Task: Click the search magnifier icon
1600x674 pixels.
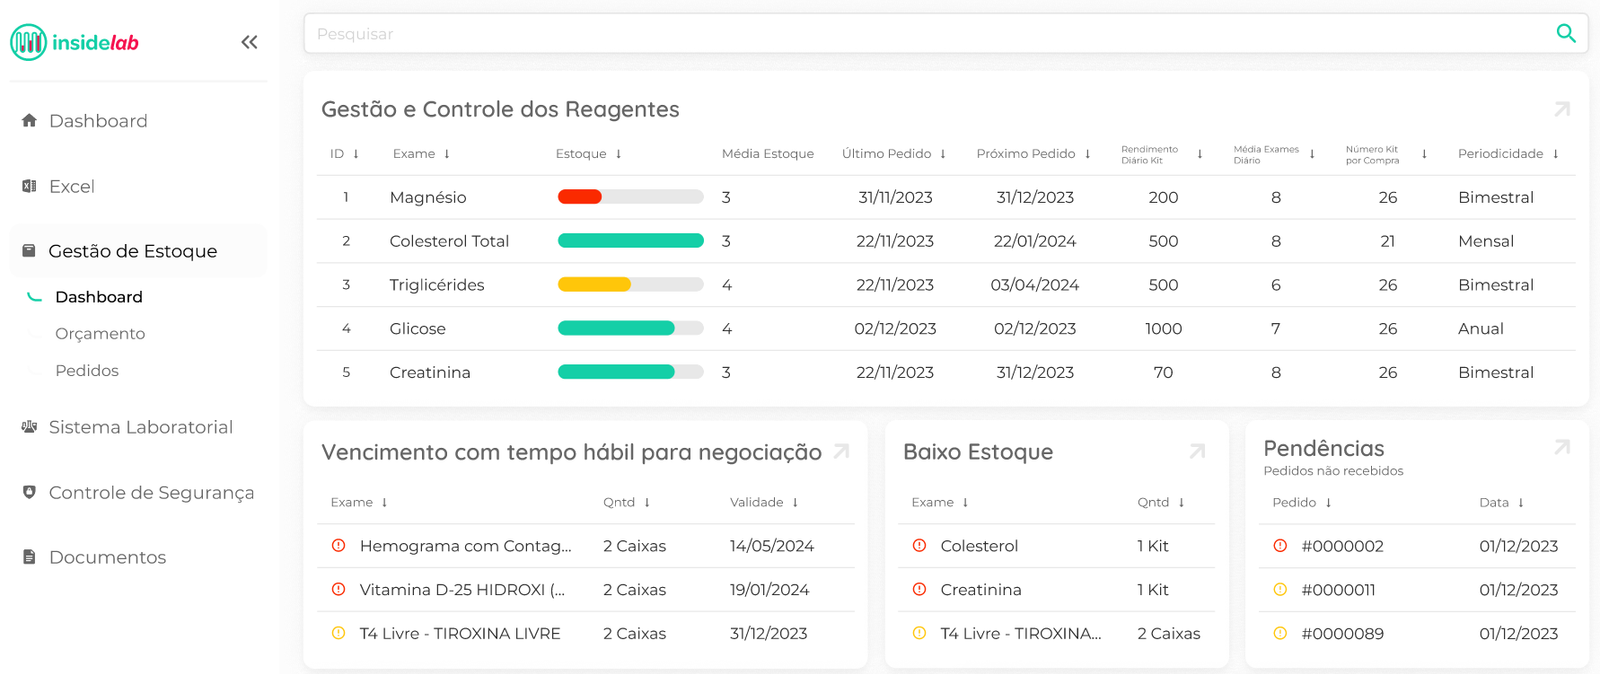Action: point(1566,33)
